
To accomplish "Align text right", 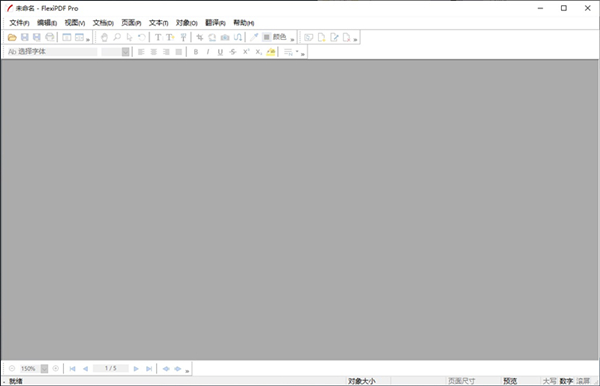I will tap(166, 52).
